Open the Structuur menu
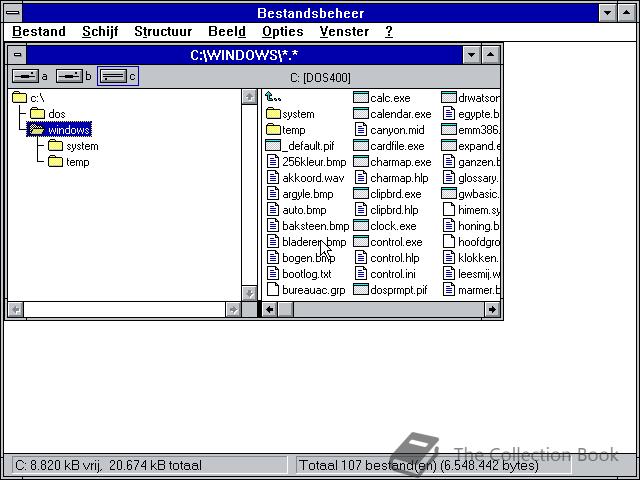The height and width of the screenshot is (480, 640). point(163,31)
